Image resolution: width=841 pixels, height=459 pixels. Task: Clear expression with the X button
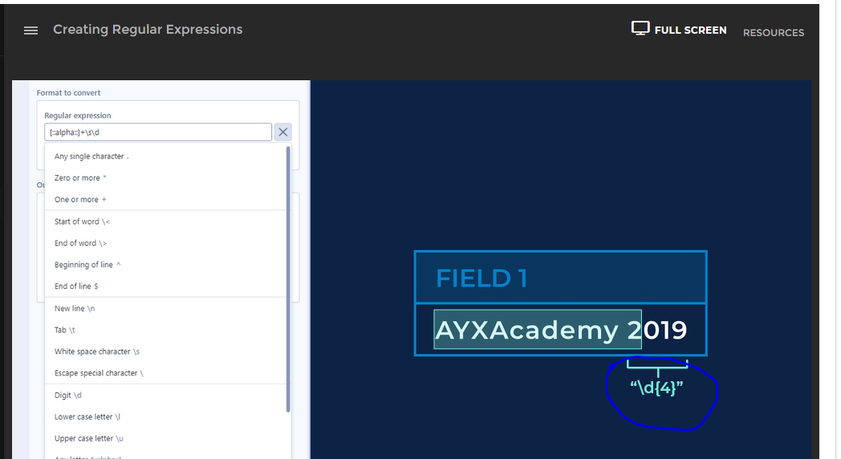pos(283,132)
